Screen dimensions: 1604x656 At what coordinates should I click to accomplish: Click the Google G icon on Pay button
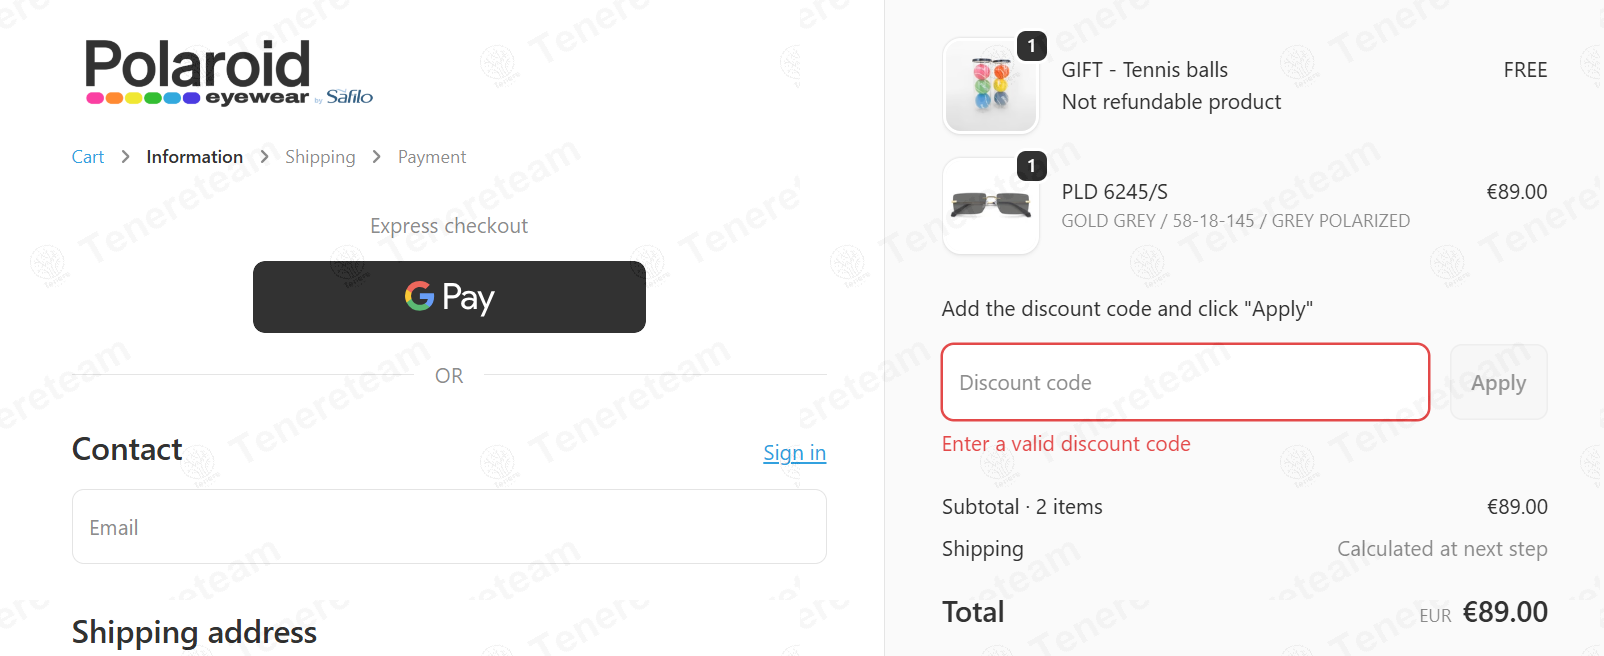click(419, 296)
